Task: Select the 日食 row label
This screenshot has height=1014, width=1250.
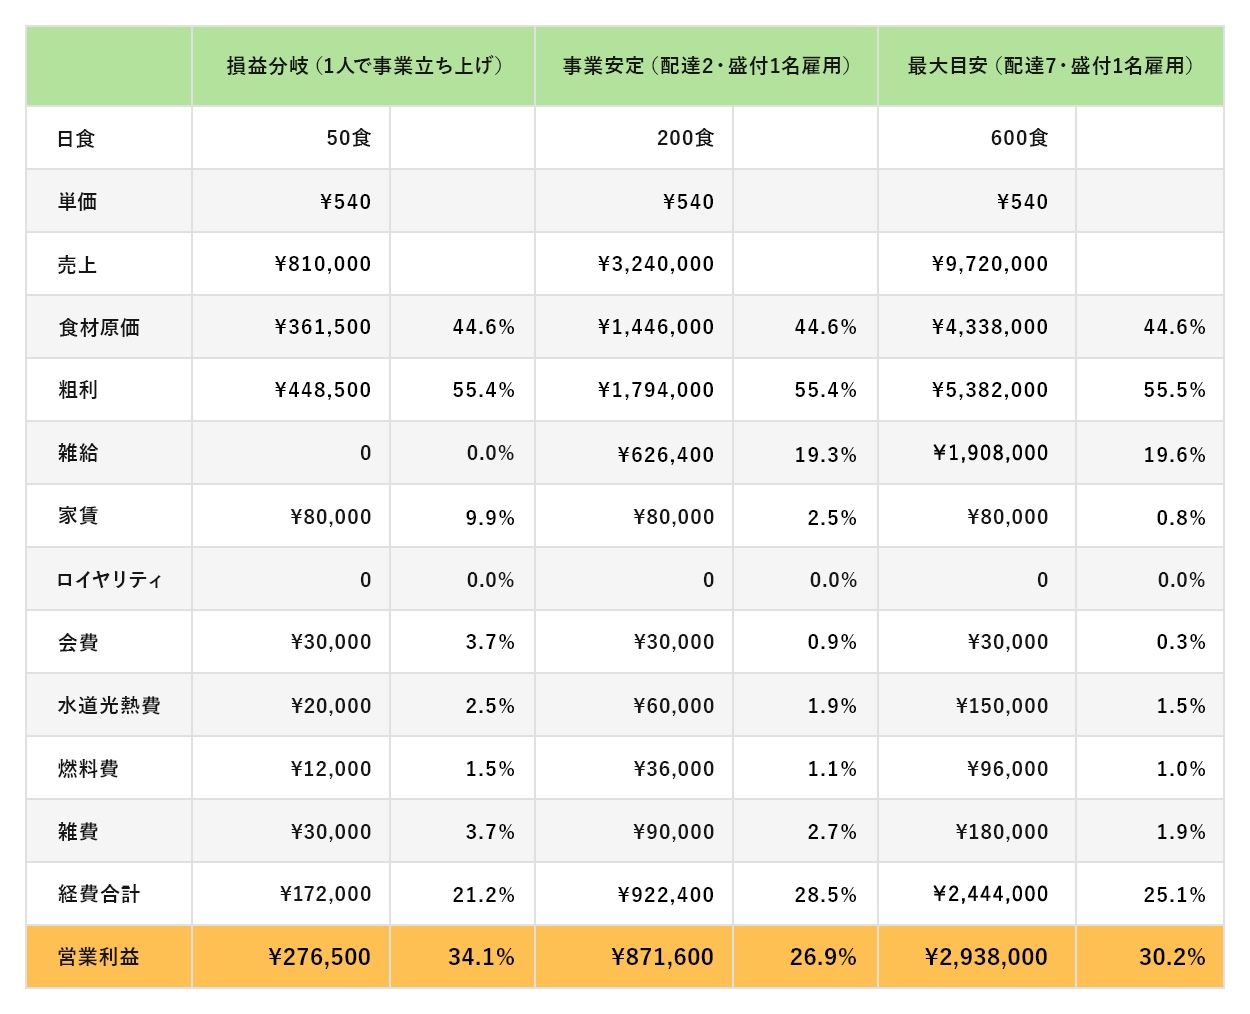Action: [76, 139]
